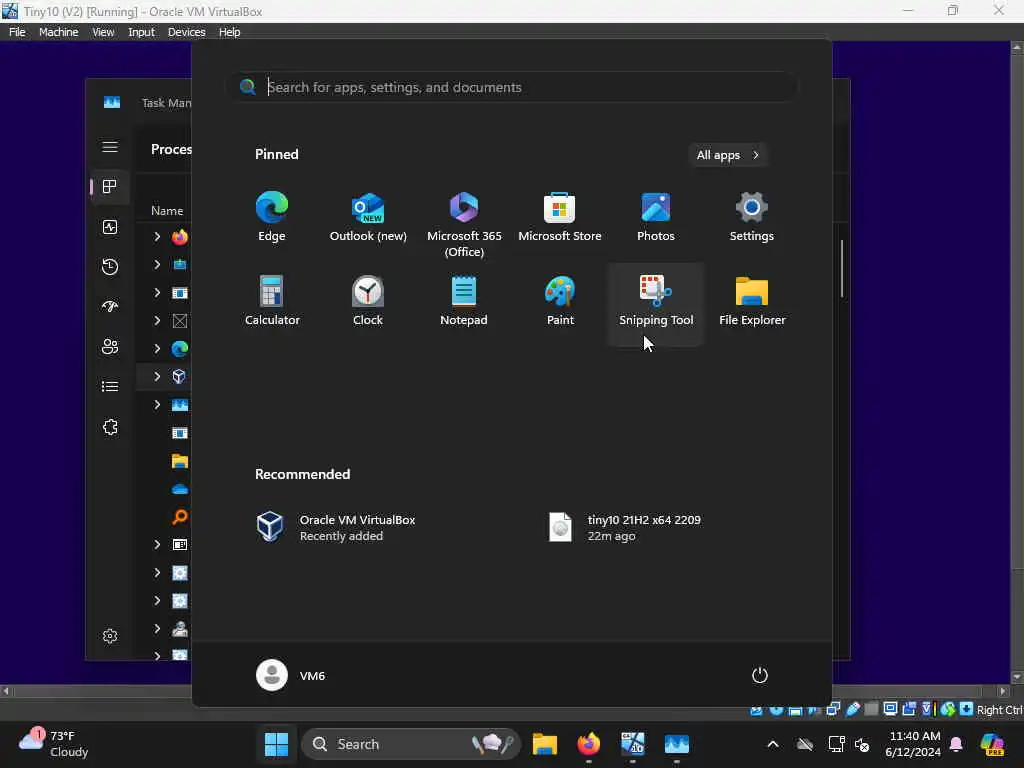Click Start menu search field
Screen dimensions: 1024x768
pyautogui.click(x=513, y=87)
